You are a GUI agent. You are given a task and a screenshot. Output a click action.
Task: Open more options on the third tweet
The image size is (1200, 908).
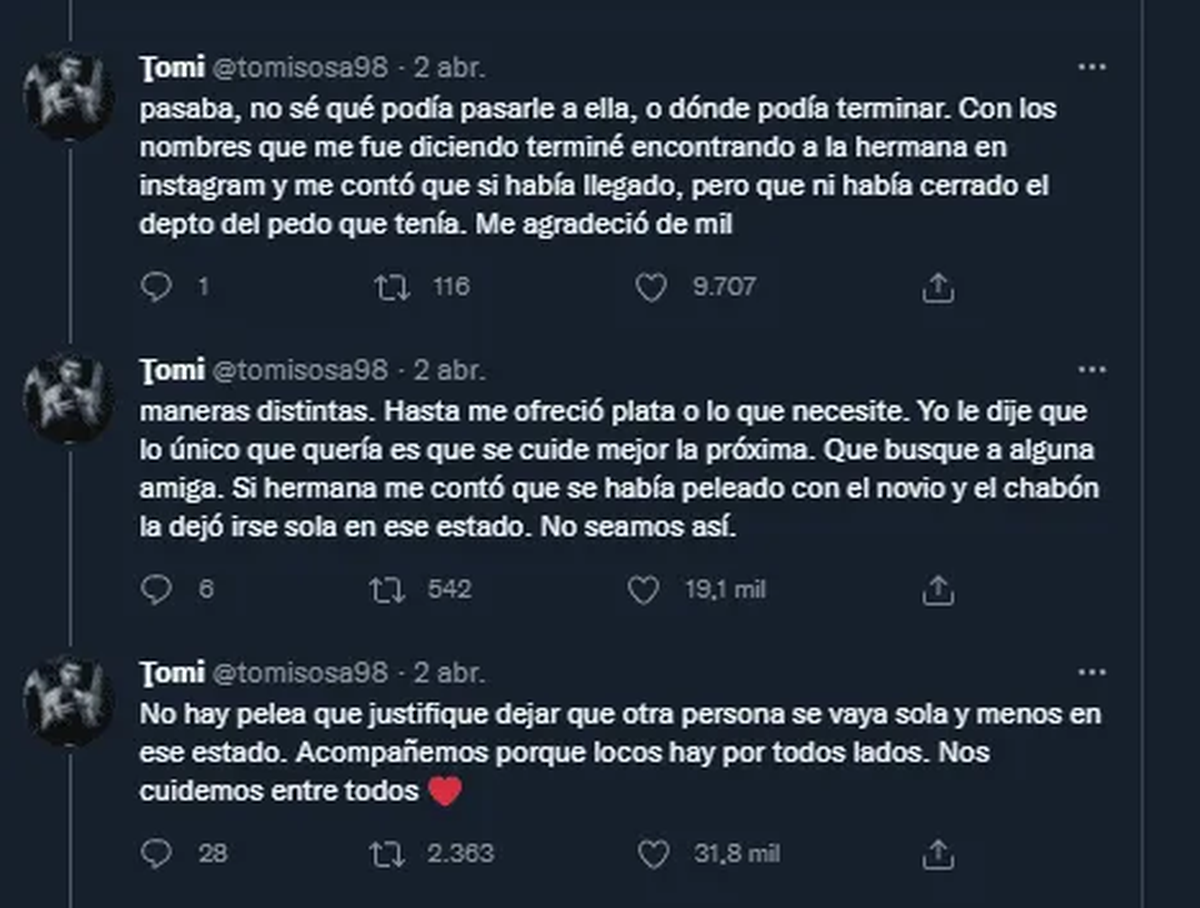[1091, 671]
